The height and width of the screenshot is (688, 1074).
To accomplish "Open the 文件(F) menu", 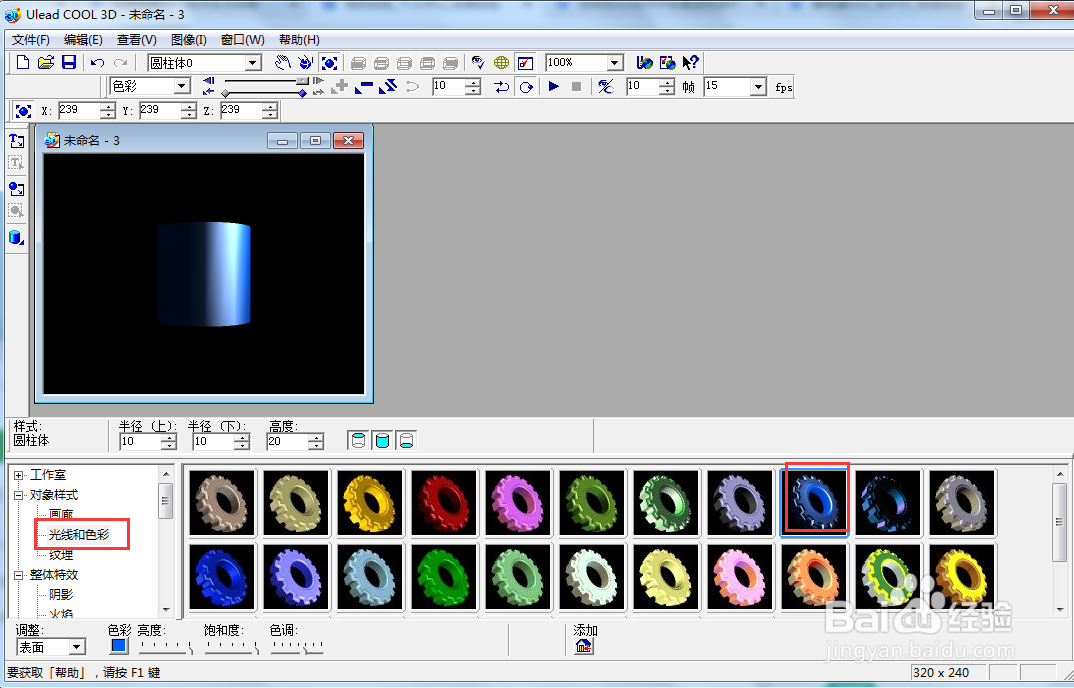I will tap(31, 40).
